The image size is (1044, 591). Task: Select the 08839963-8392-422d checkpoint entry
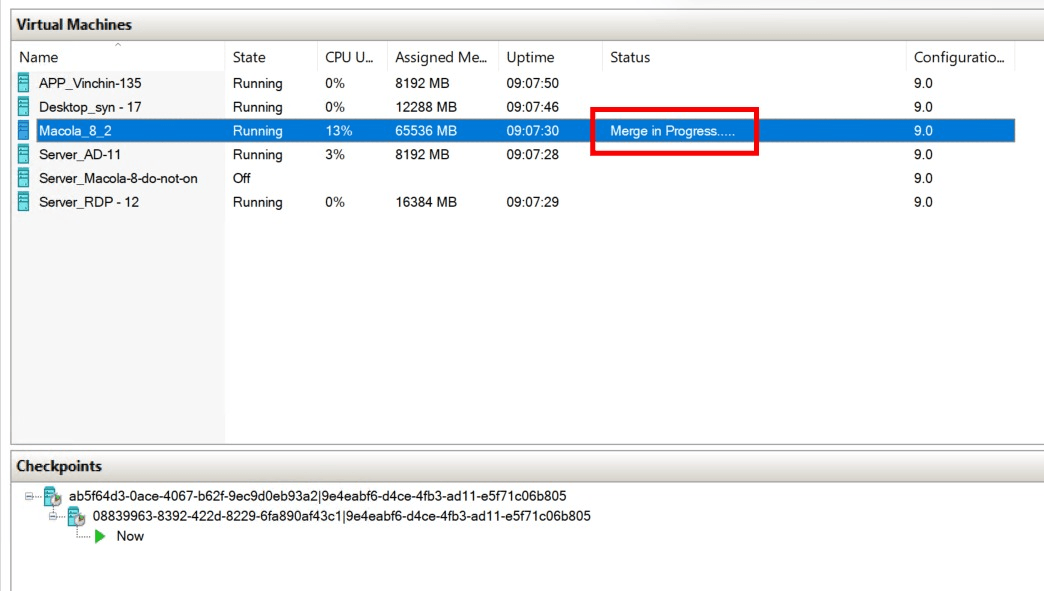[x=342, y=516]
